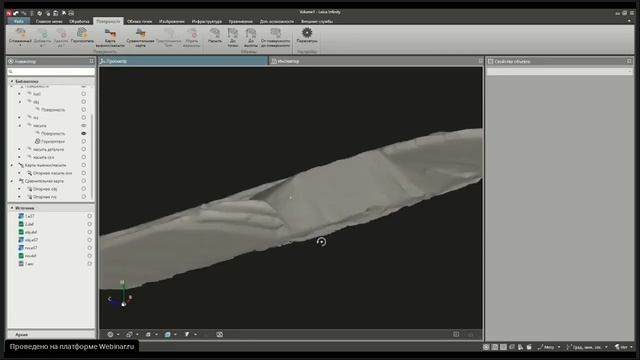This screenshot has height=360, width=640.
Task: Open the Инфраструктура ribbon tab
Action: pyautogui.click(x=207, y=21)
